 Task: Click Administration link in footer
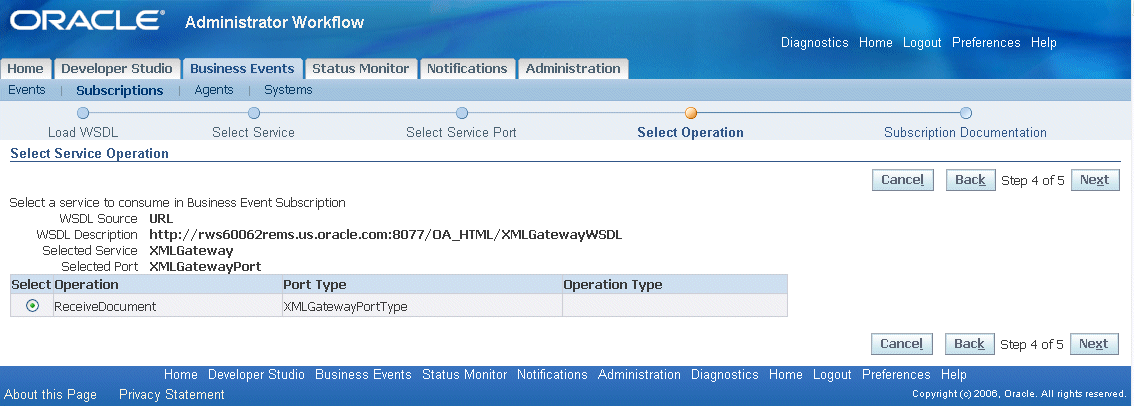click(x=639, y=375)
